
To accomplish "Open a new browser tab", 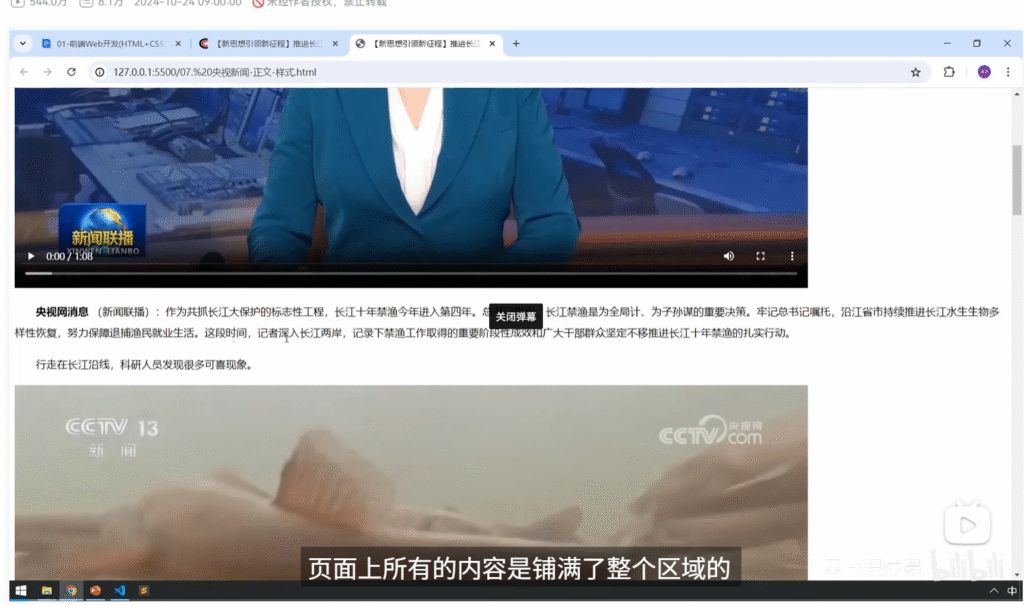I will coord(516,44).
